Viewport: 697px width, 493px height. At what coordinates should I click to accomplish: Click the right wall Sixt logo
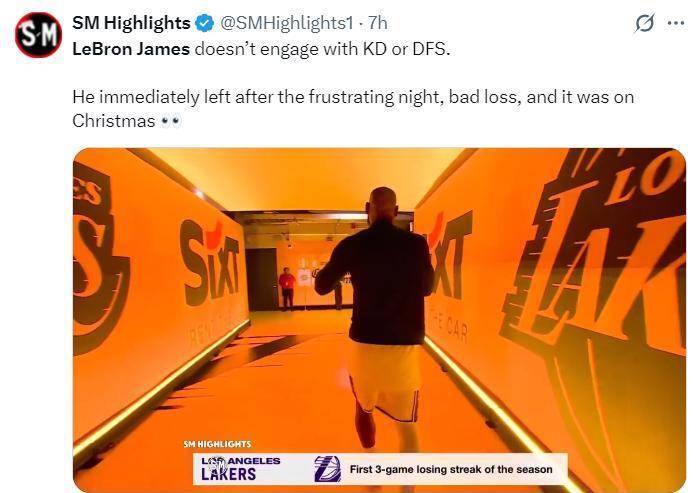(449, 255)
